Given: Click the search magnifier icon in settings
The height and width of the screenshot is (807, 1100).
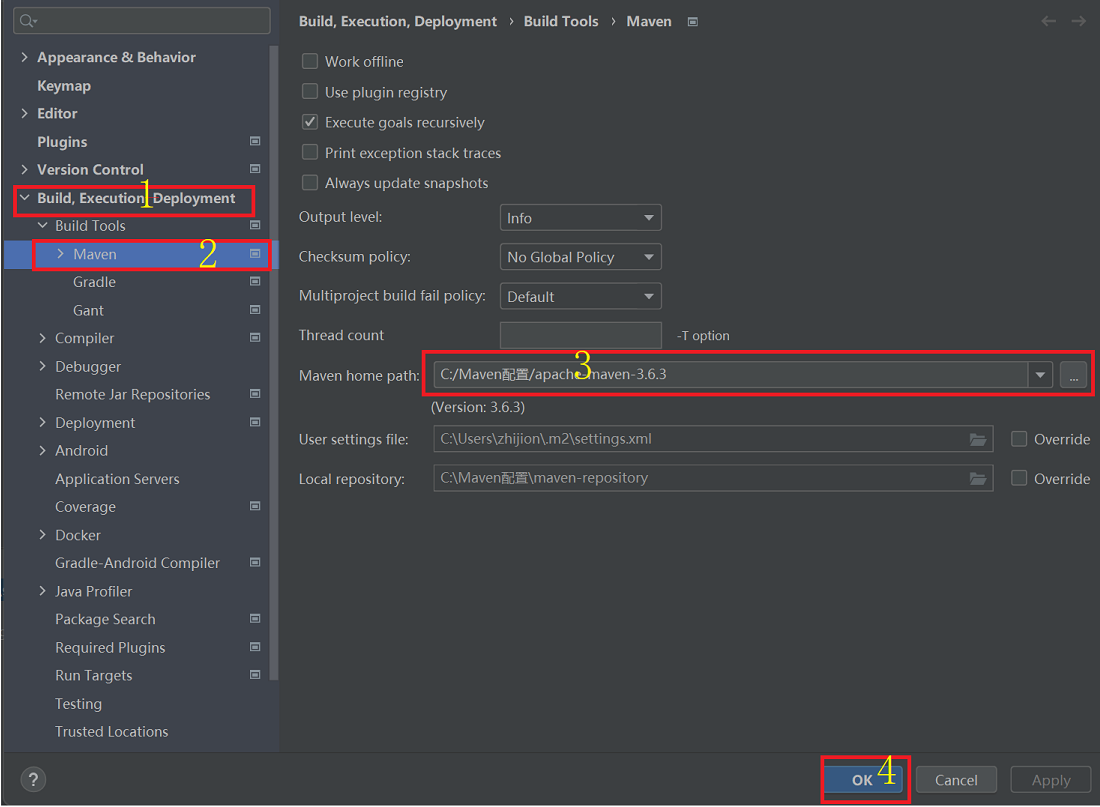Looking at the screenshot, I should click(x=27, y=21).
